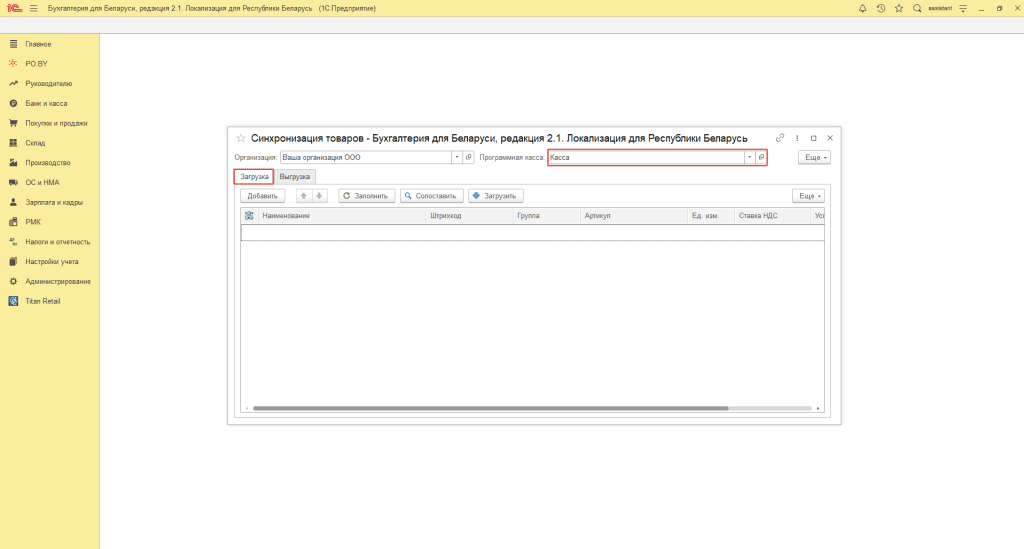Image resolution: width=1024 pixels, height=549 pixels.
Task: Click Налоги и отчетность icon in sidebar
Action: pyautogui.click(x=13, y=242)
